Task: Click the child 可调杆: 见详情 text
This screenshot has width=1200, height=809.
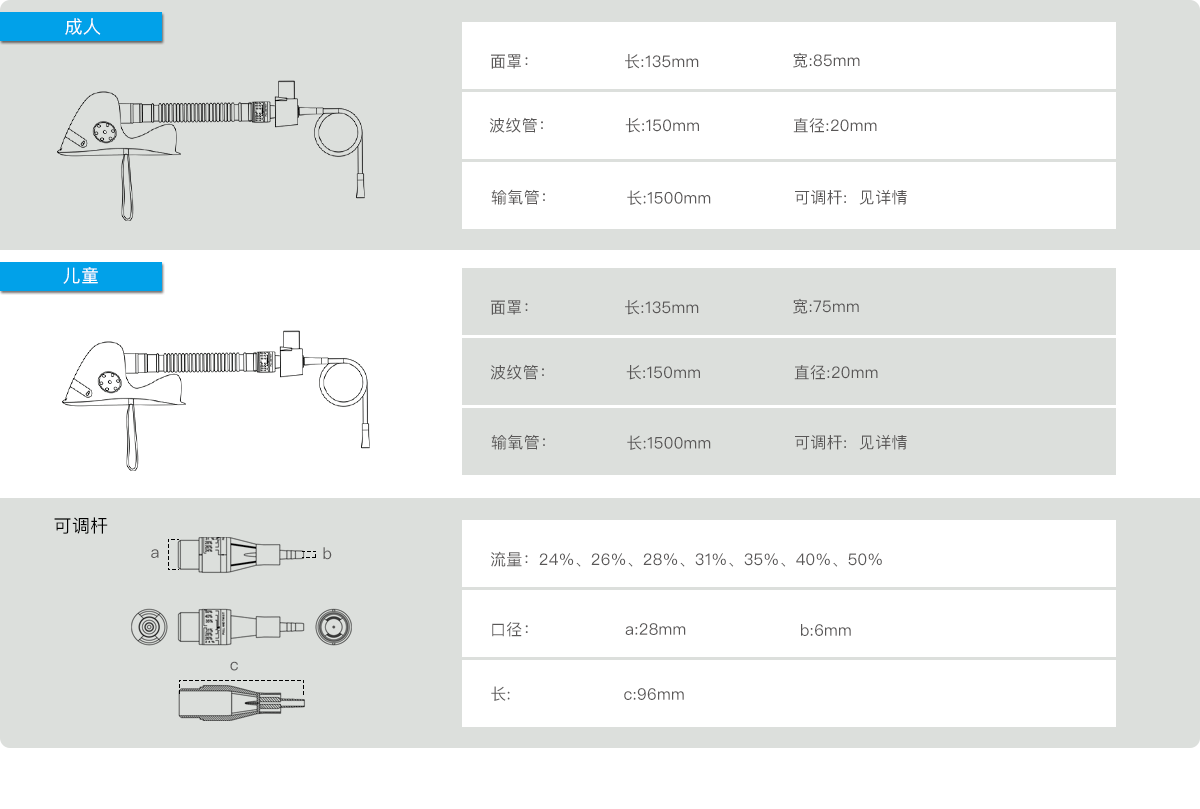Action: 851,442
